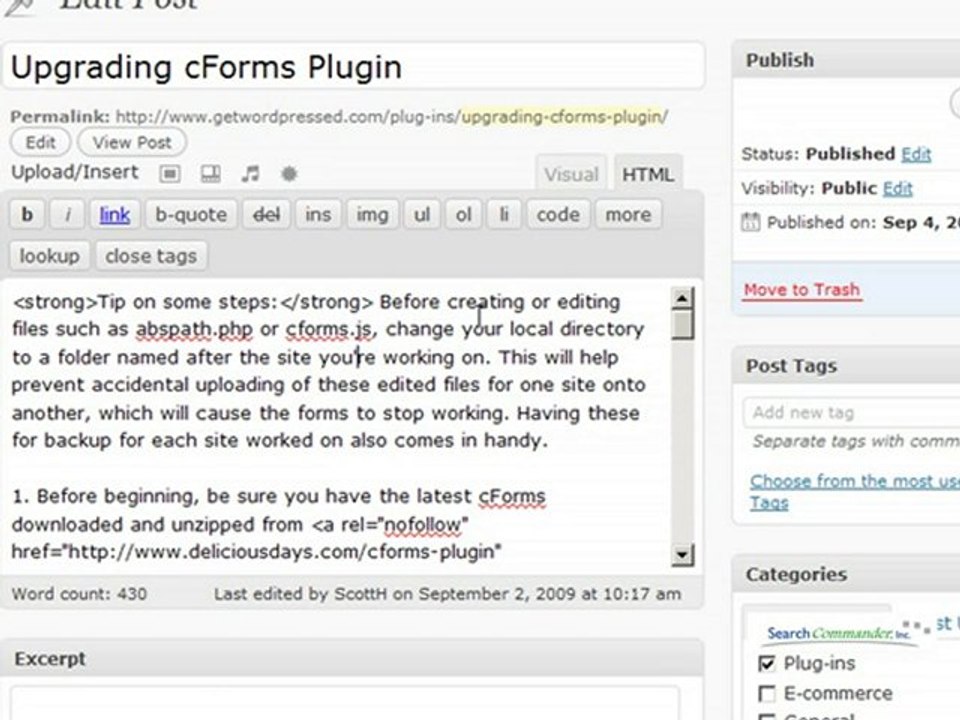The height and width of the screenshot is (720, 960).
Task: Click the Add an Image upload icon
Action: (170, 174)
